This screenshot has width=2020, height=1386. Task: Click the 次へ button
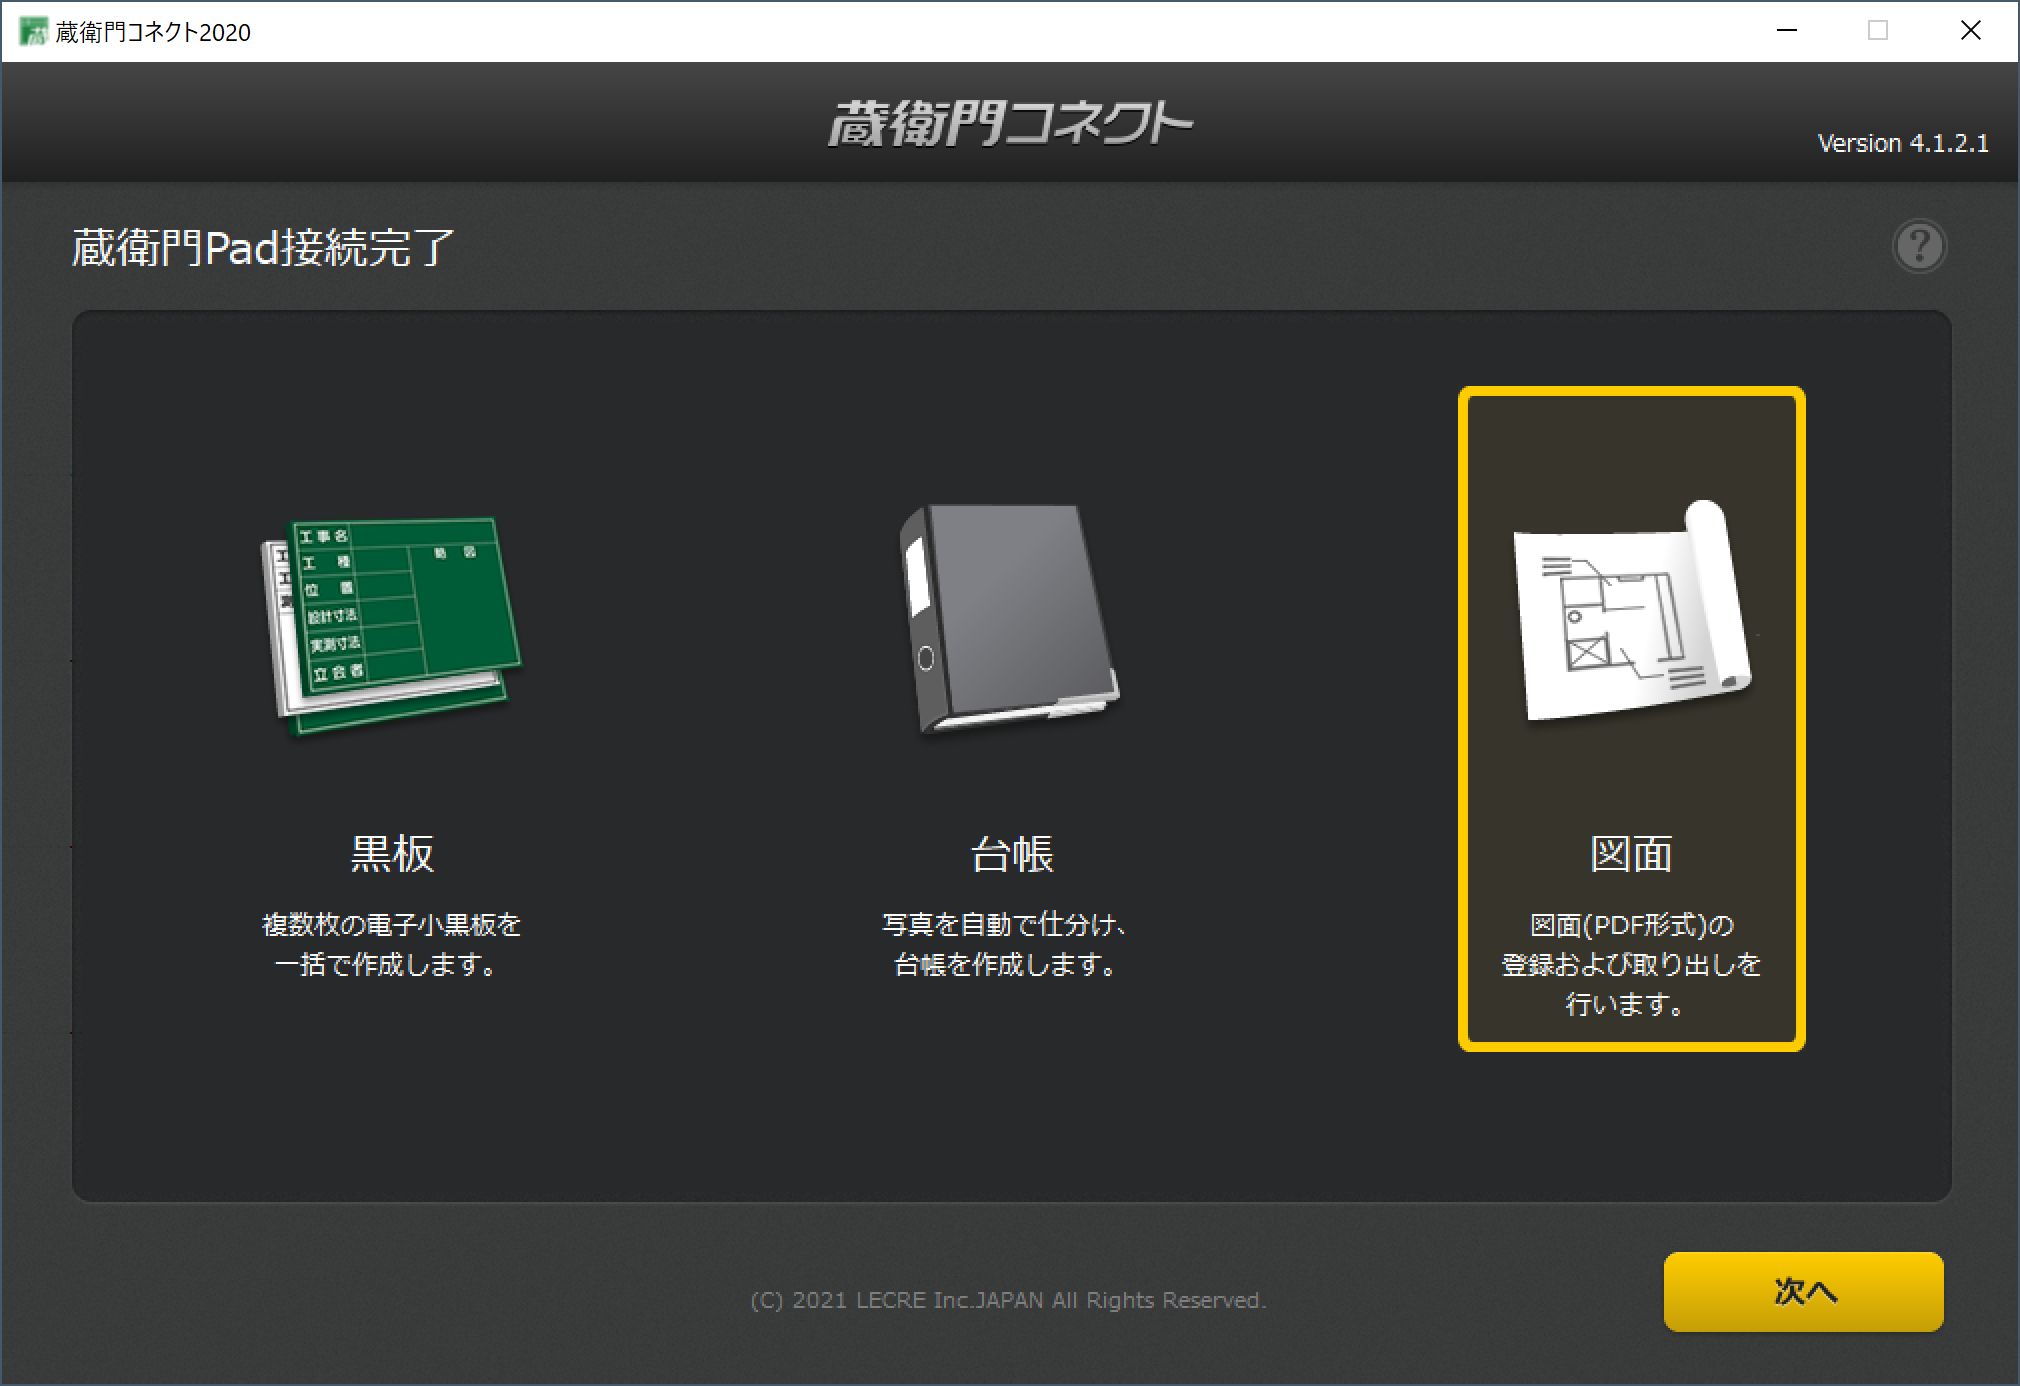click(x=1803, y=1291)
